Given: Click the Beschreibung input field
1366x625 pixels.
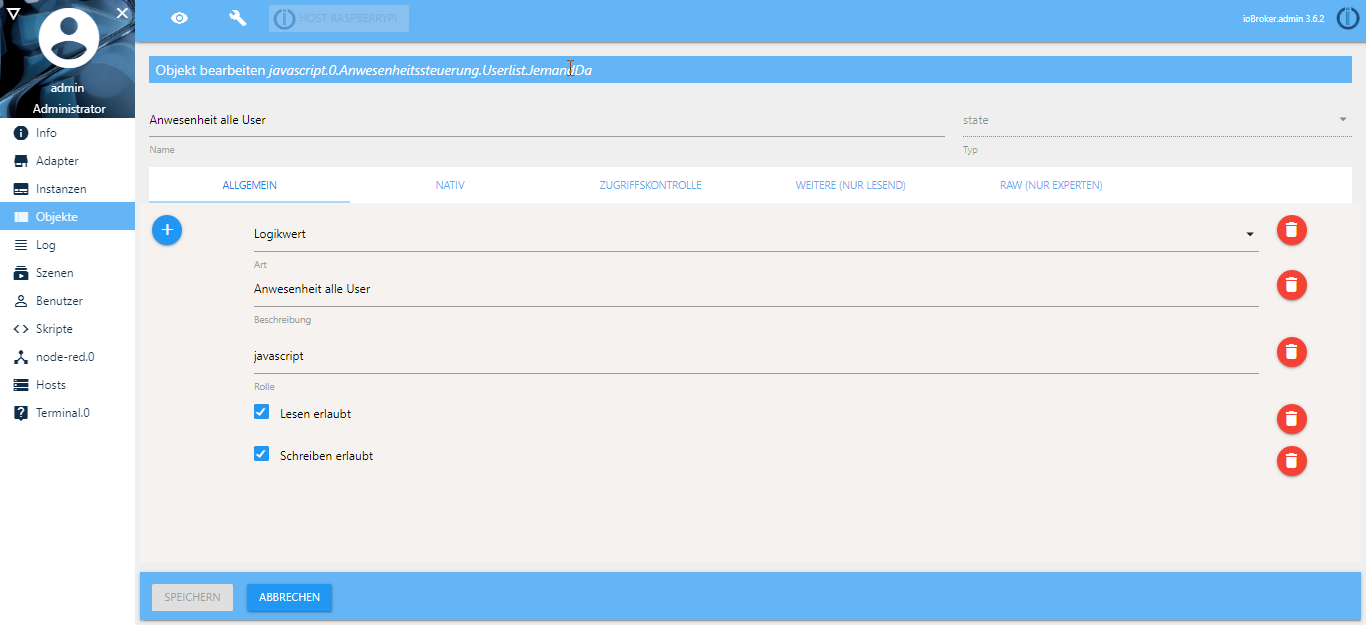Looking at the screenshot, I should tap(756, 289).
